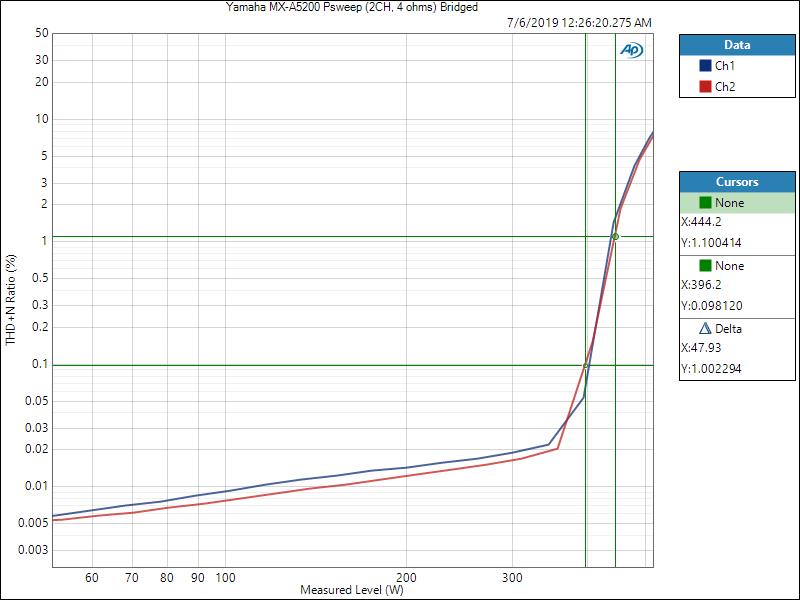Click the red Ch2 color swatch
The image size is (800, 600).
pyautogui.click(x=705, y=86)
